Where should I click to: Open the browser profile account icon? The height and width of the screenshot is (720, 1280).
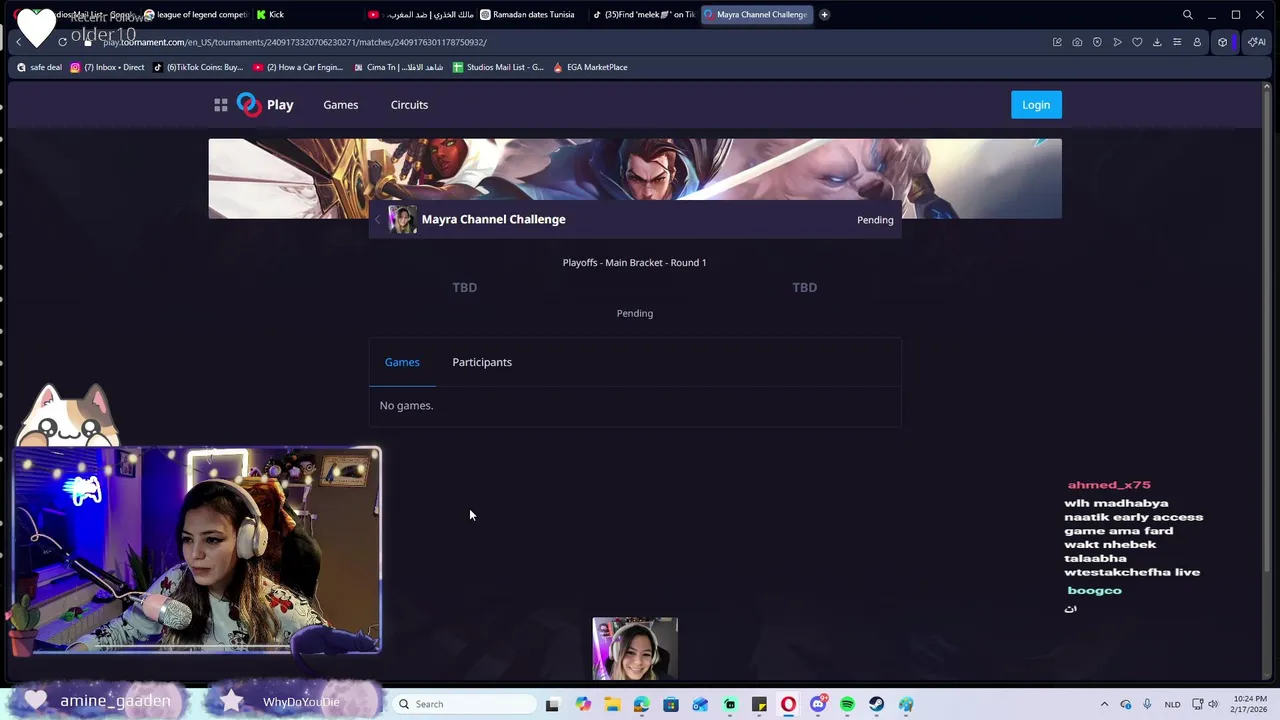click(x=1197, y=42)
